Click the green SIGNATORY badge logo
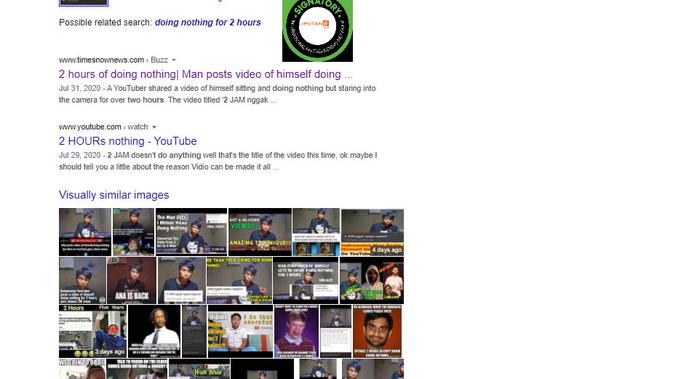 [318, 30]
